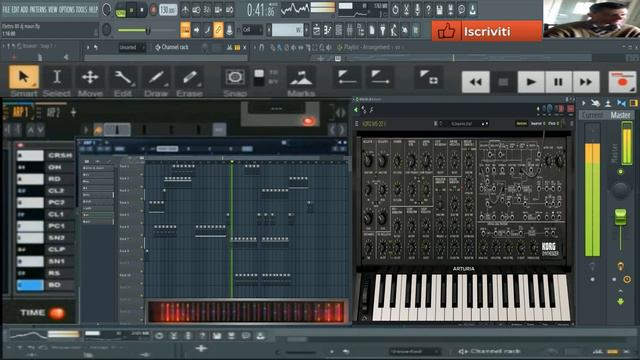Click the clock icon left of the microphone
640x360 pixels.
coord(395,10)
